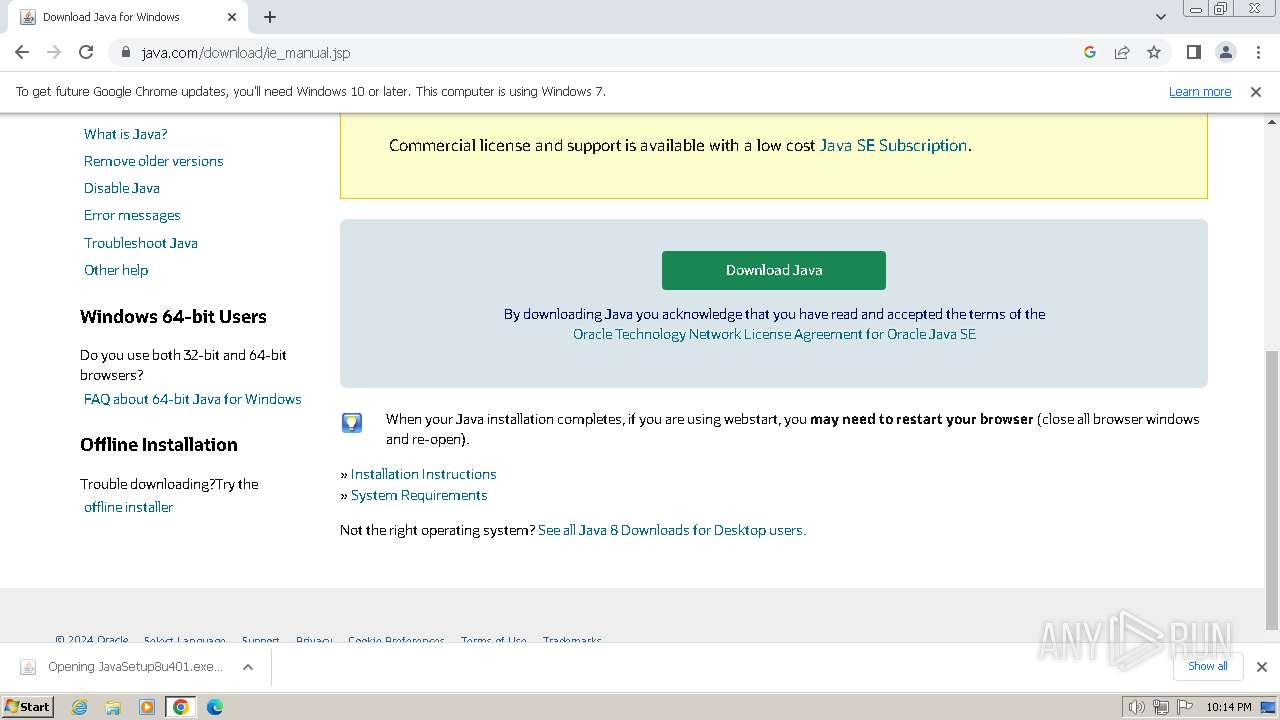Click the Offline Installation heading

click(159, 445)
